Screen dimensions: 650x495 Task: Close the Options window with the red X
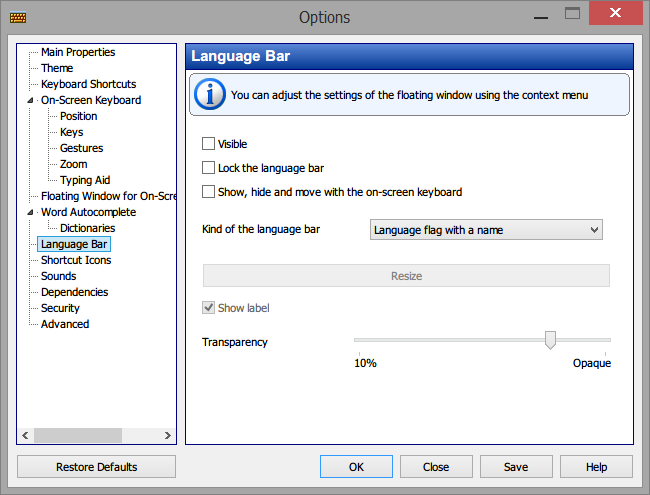(x=615, y=13)
